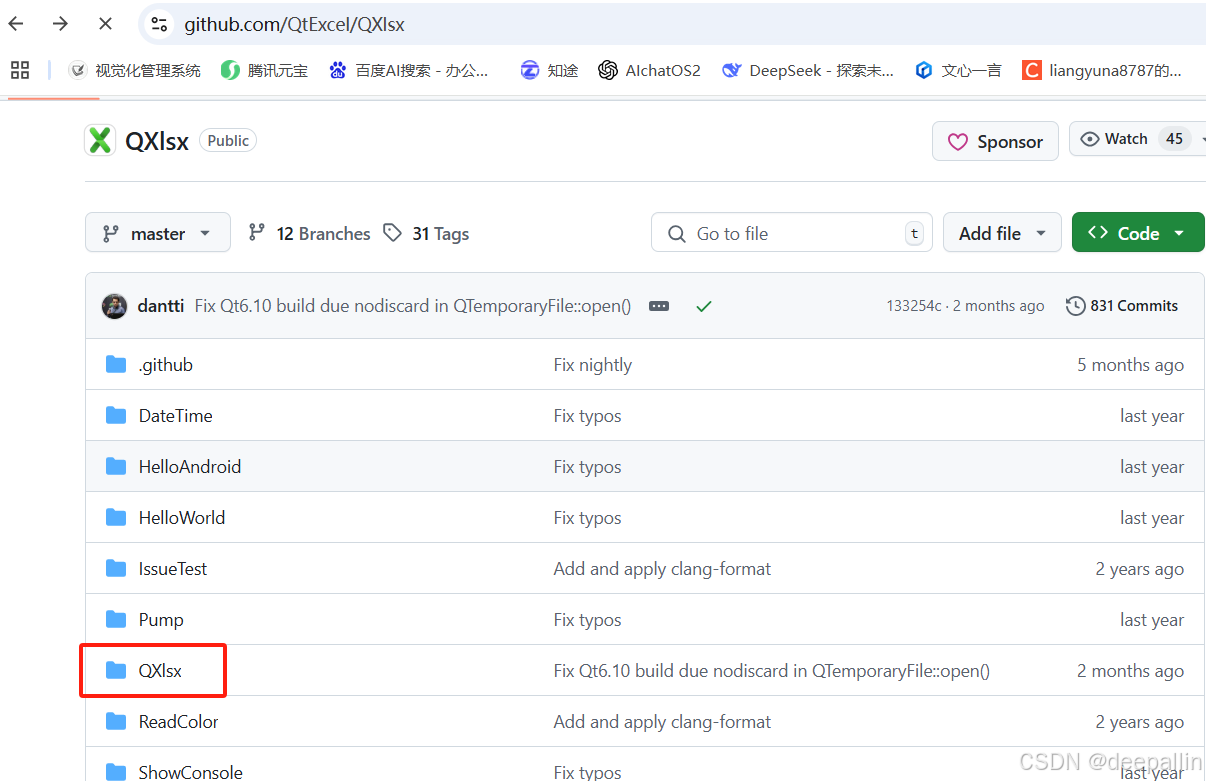The width and height of the screenshot is (1206, 781).
Task: Click the QXlsx repository logo icon
Action: (100, 141)
